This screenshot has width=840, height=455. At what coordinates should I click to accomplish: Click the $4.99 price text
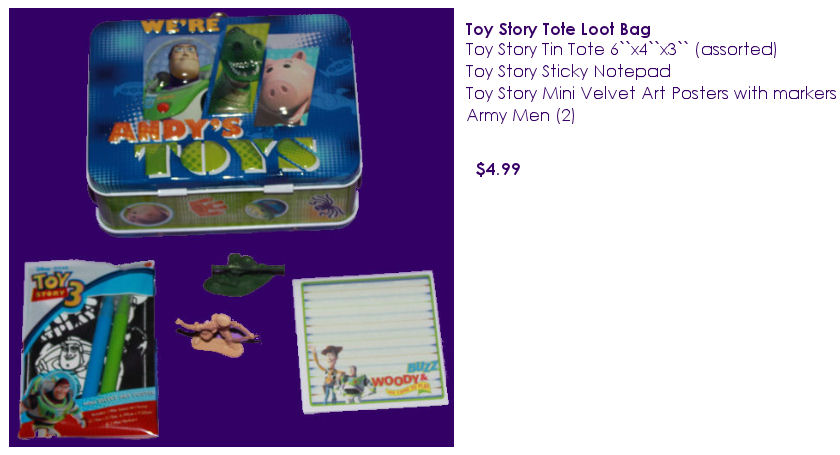pyautogui.click(x=498, y=169)
